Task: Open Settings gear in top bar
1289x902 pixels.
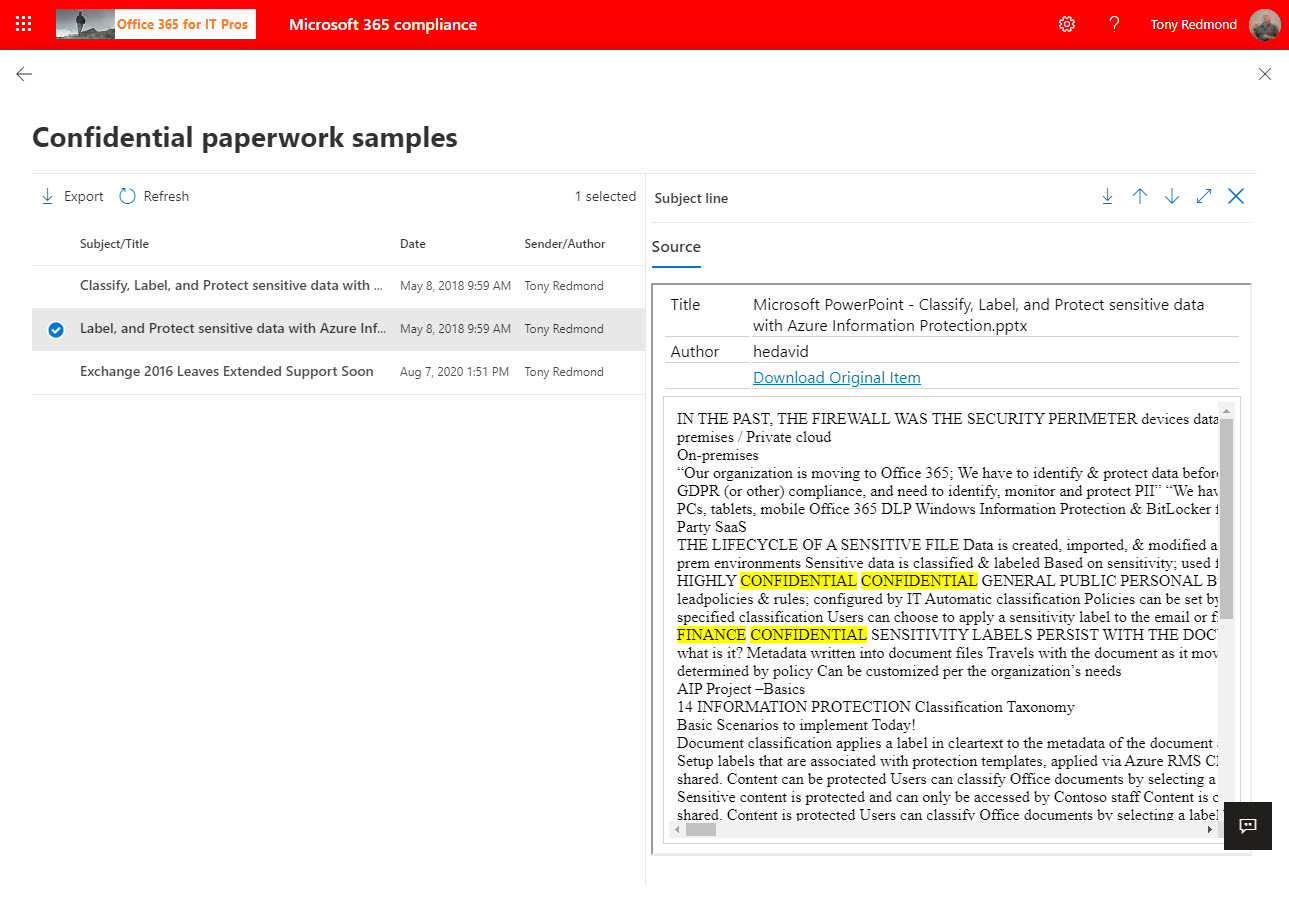Action: click(1067, 24)
